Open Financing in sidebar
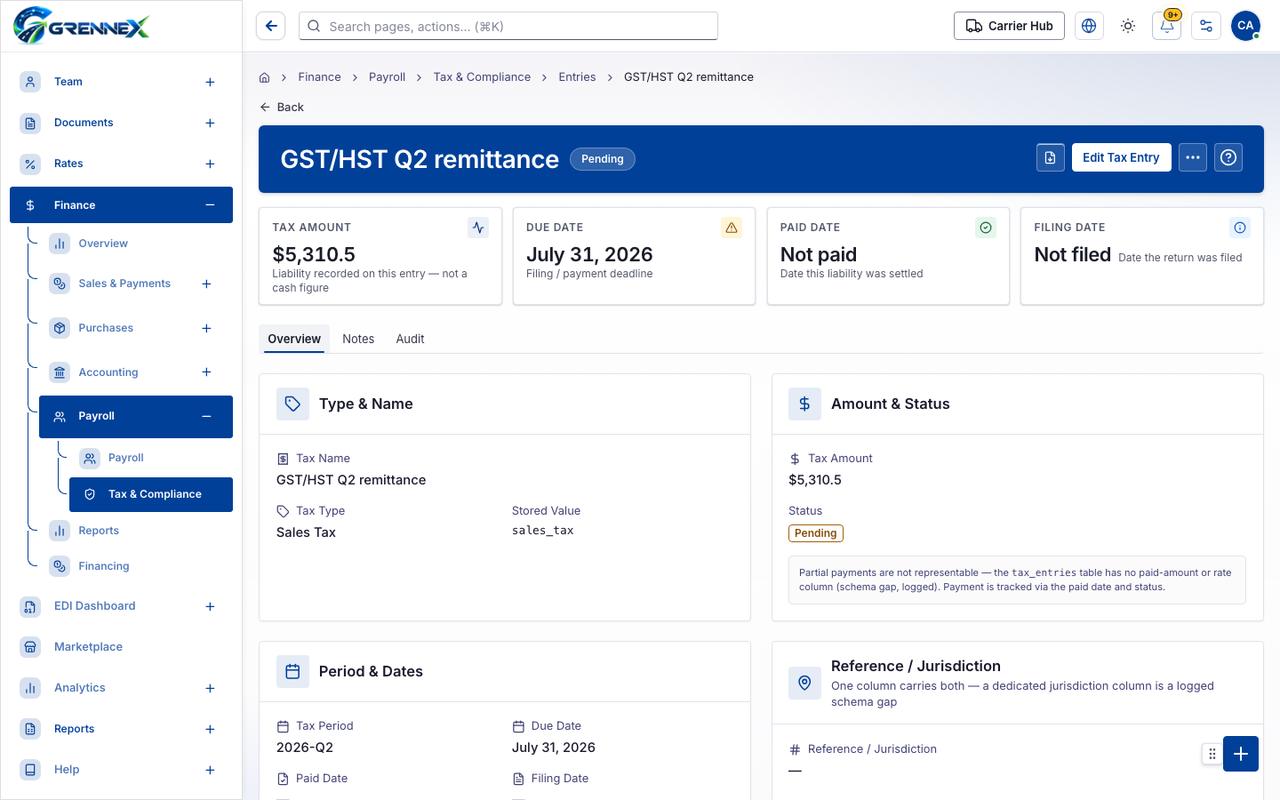Viewport: 1280px width, 800px height. pos(104,566)
